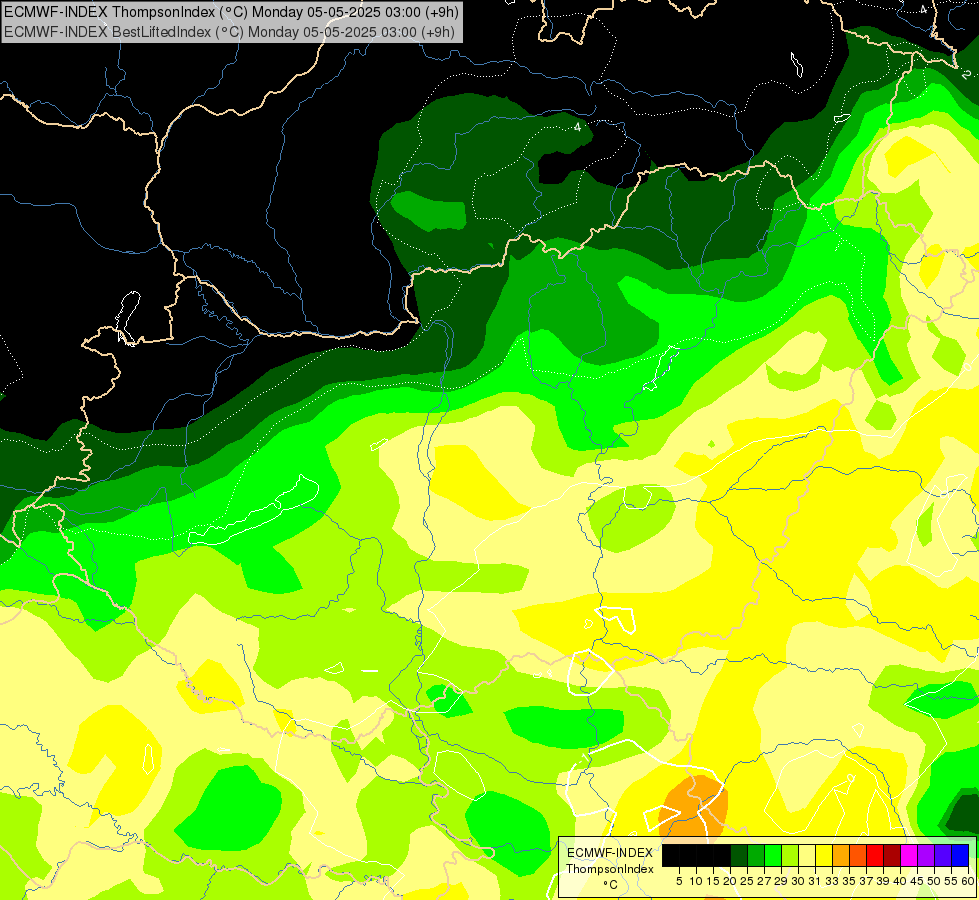Select the pale yellow legend swatch for 30-31
Viewport: 979px width, 900px height.
pos(807,855)
